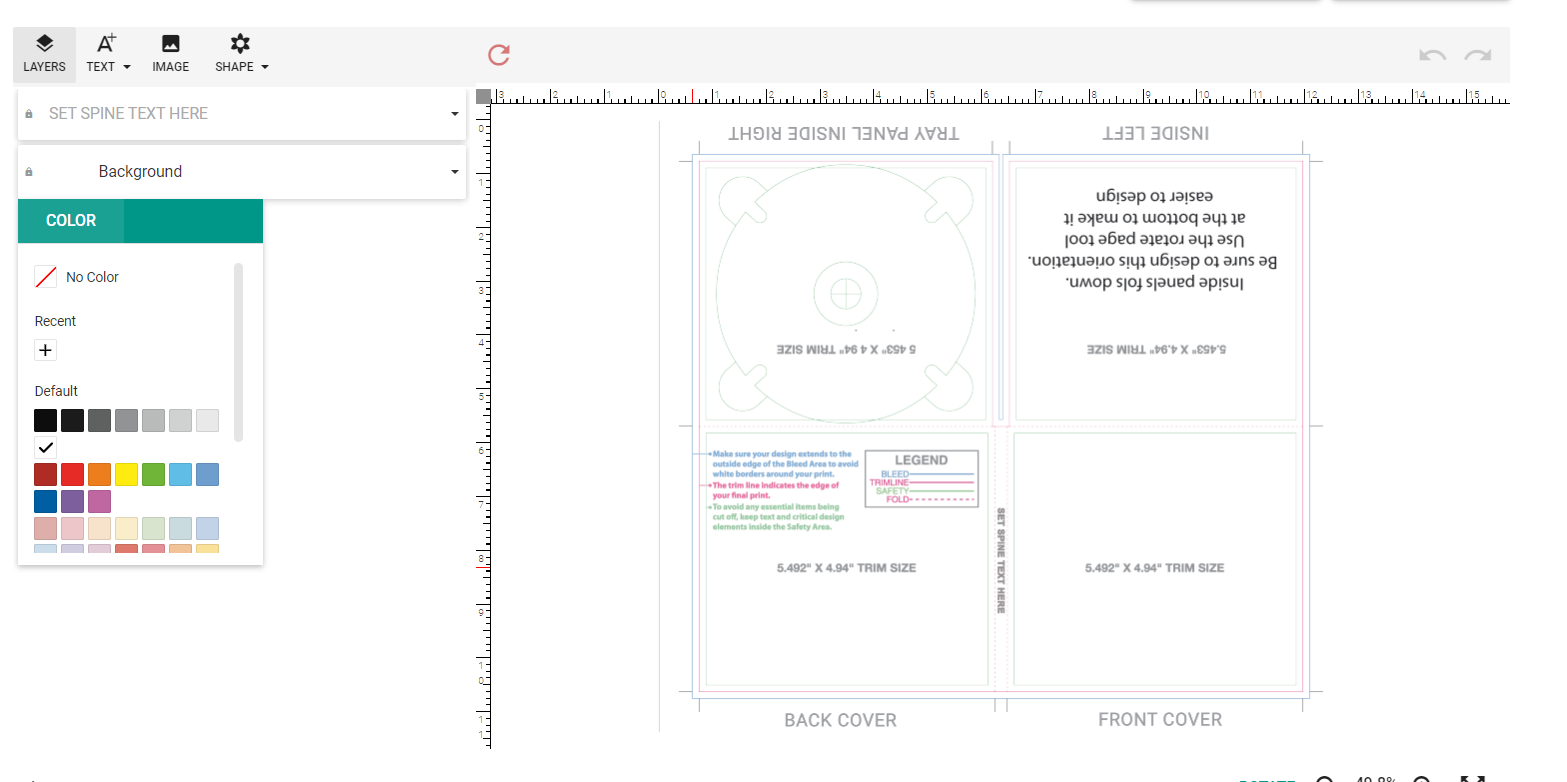
Task: Click the checked white color swatch
Action: [x=46, y=447]
